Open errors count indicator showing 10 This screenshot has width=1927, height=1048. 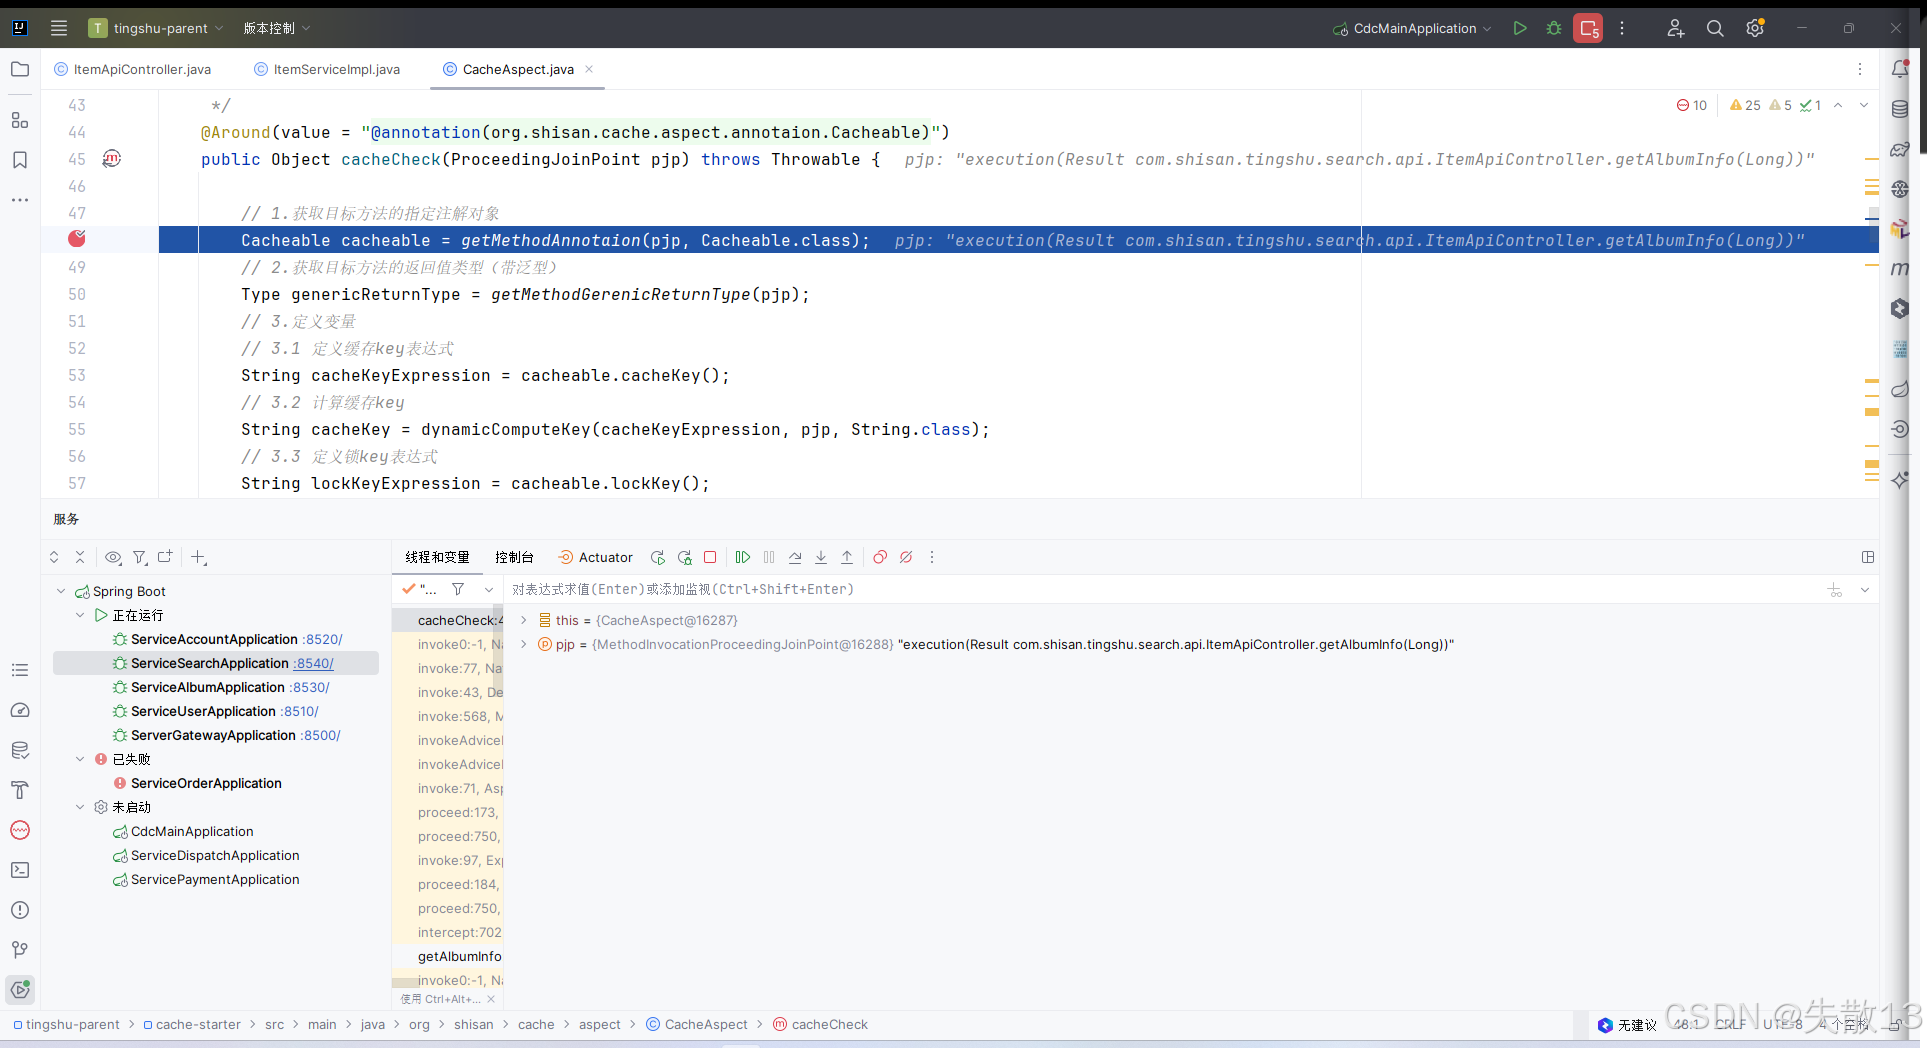pos(1692,105)
